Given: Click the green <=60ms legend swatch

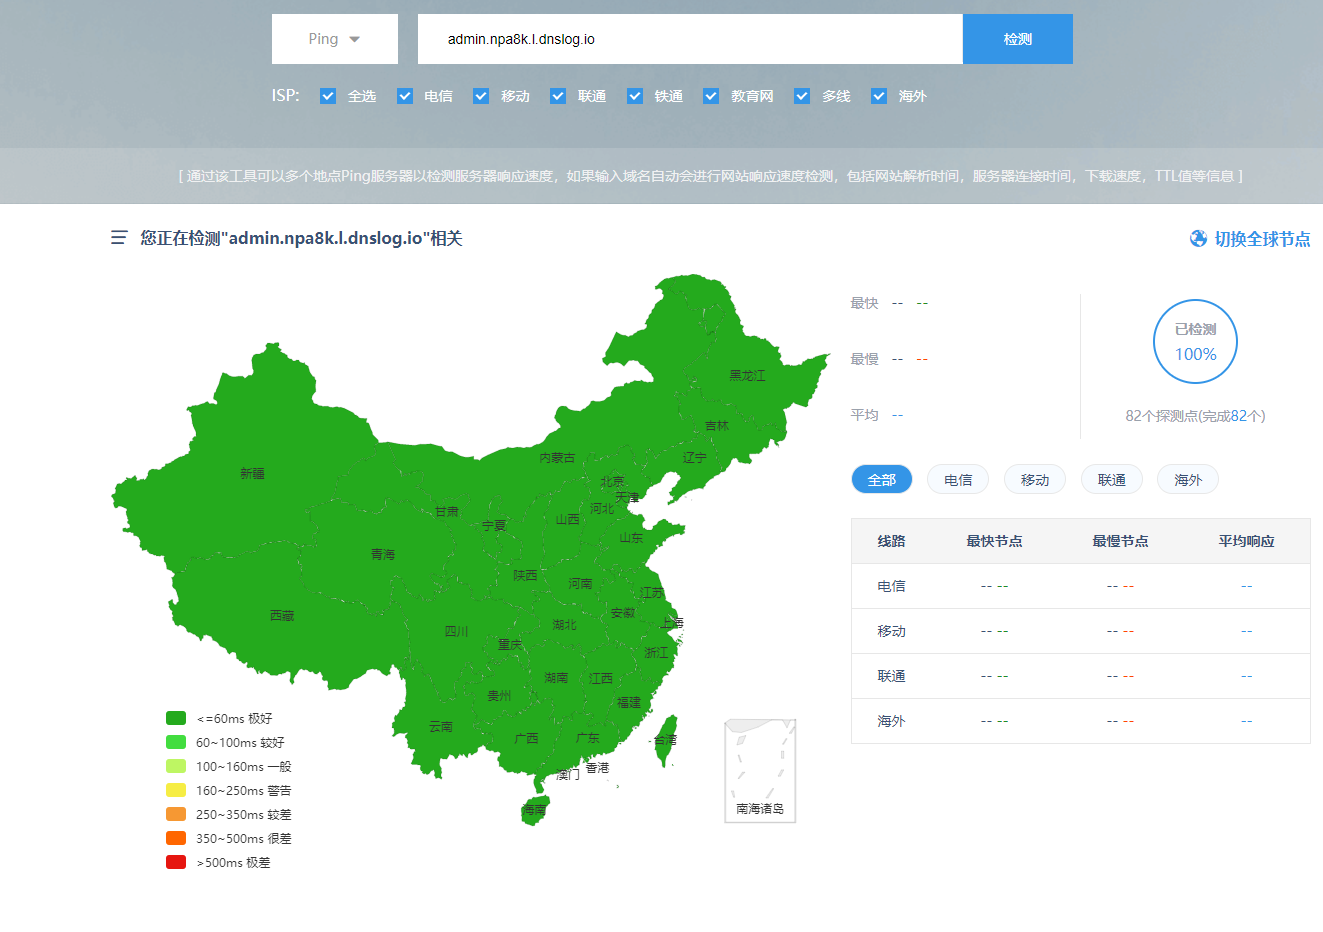Looking at the screenshot, I should [x=176, y=718].
